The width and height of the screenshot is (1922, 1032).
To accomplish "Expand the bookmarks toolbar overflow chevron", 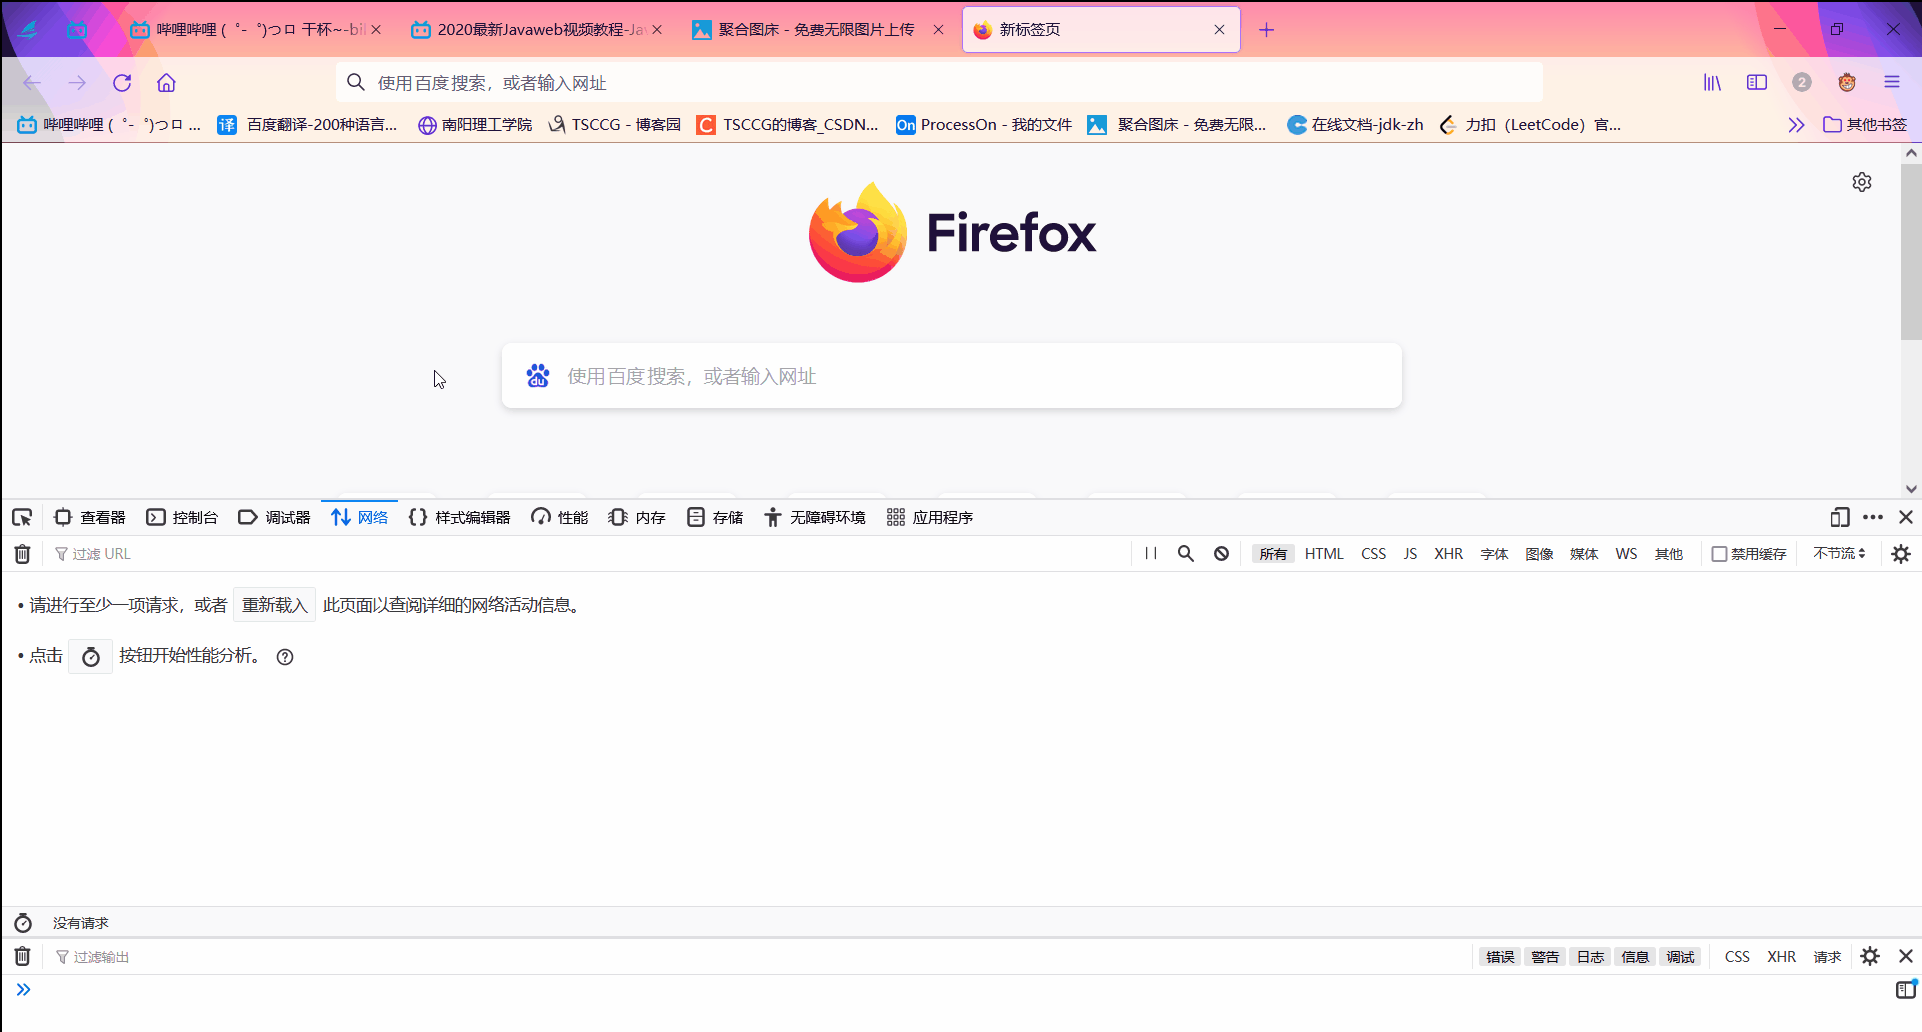I will tap(1796, 125).
